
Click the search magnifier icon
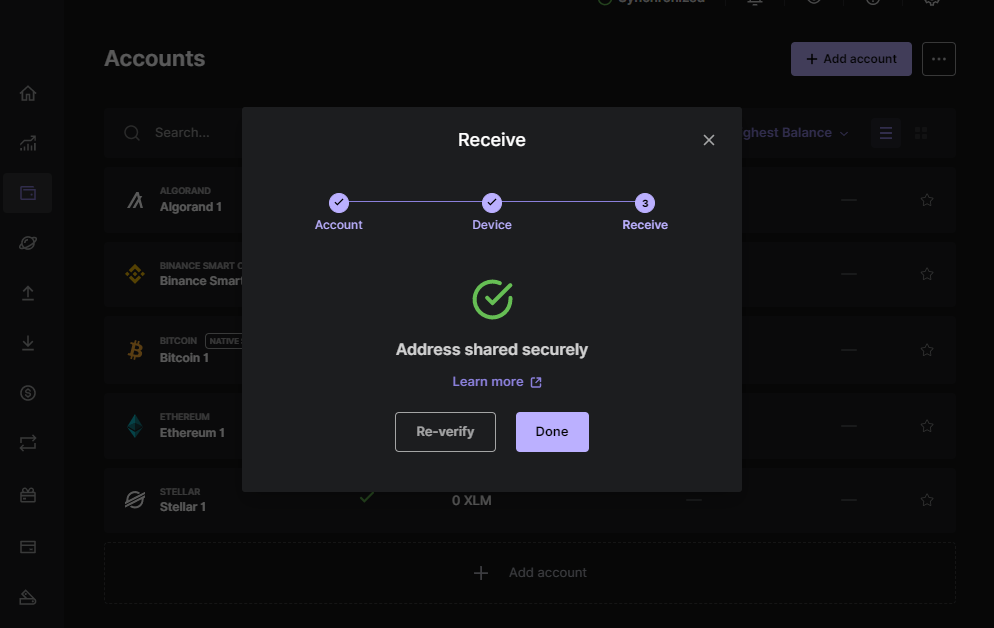tap(132, 133)
